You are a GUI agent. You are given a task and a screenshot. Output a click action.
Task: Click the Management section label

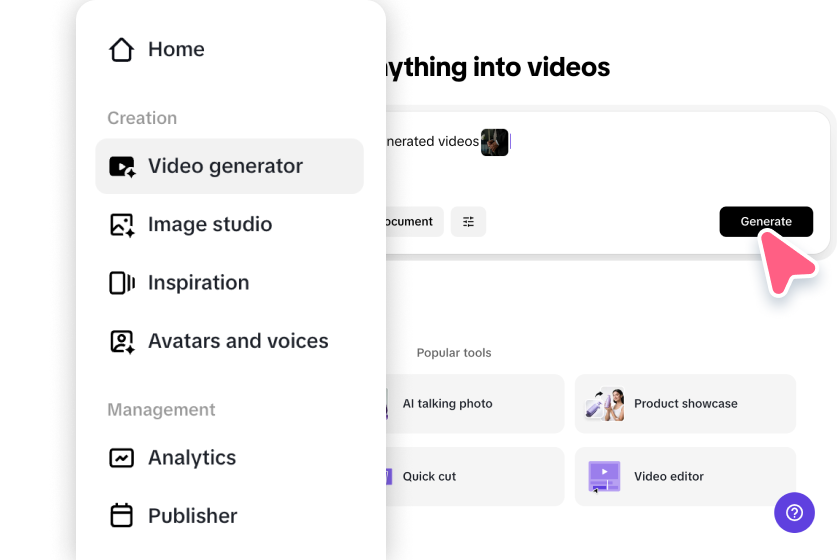pos(161,409)
